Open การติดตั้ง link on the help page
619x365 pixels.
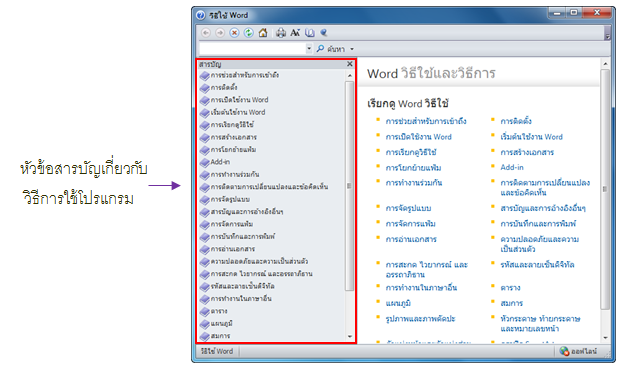click(x=516, y=121)
